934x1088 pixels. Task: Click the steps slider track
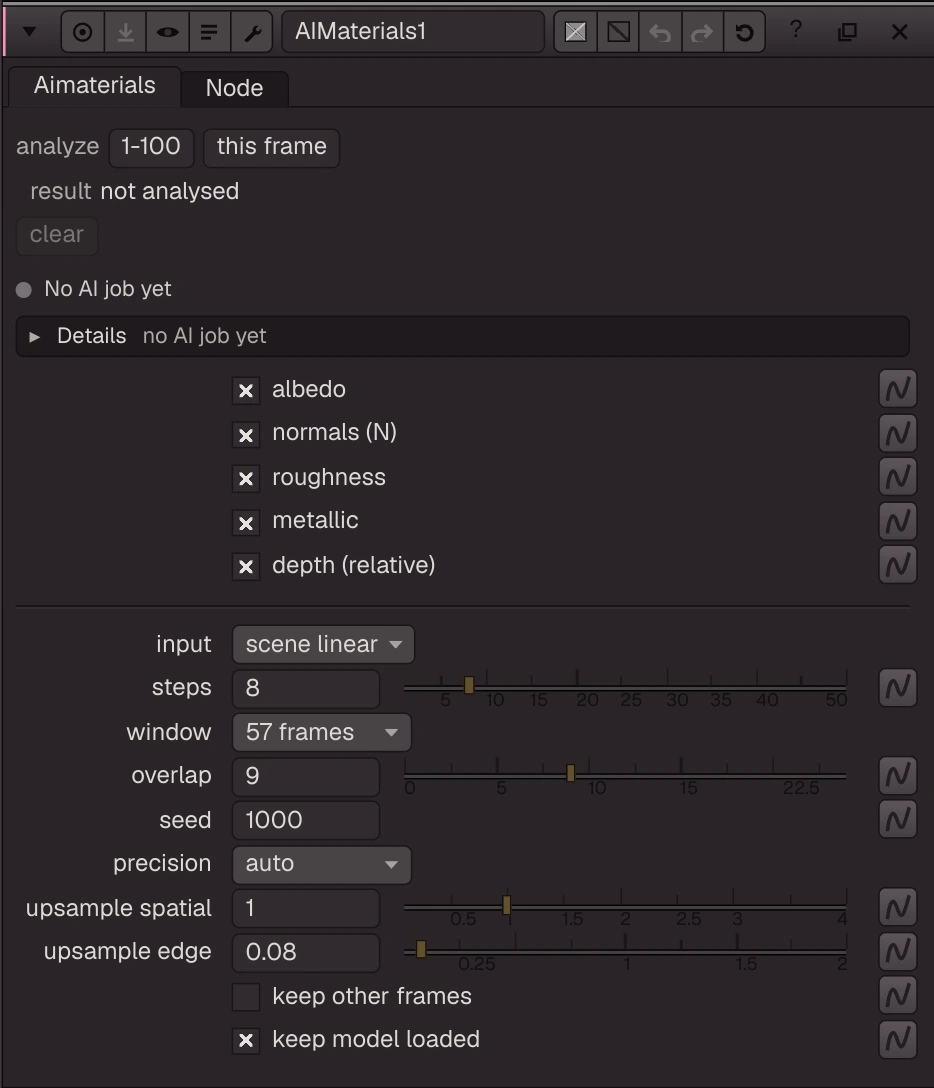pos(625,687)
